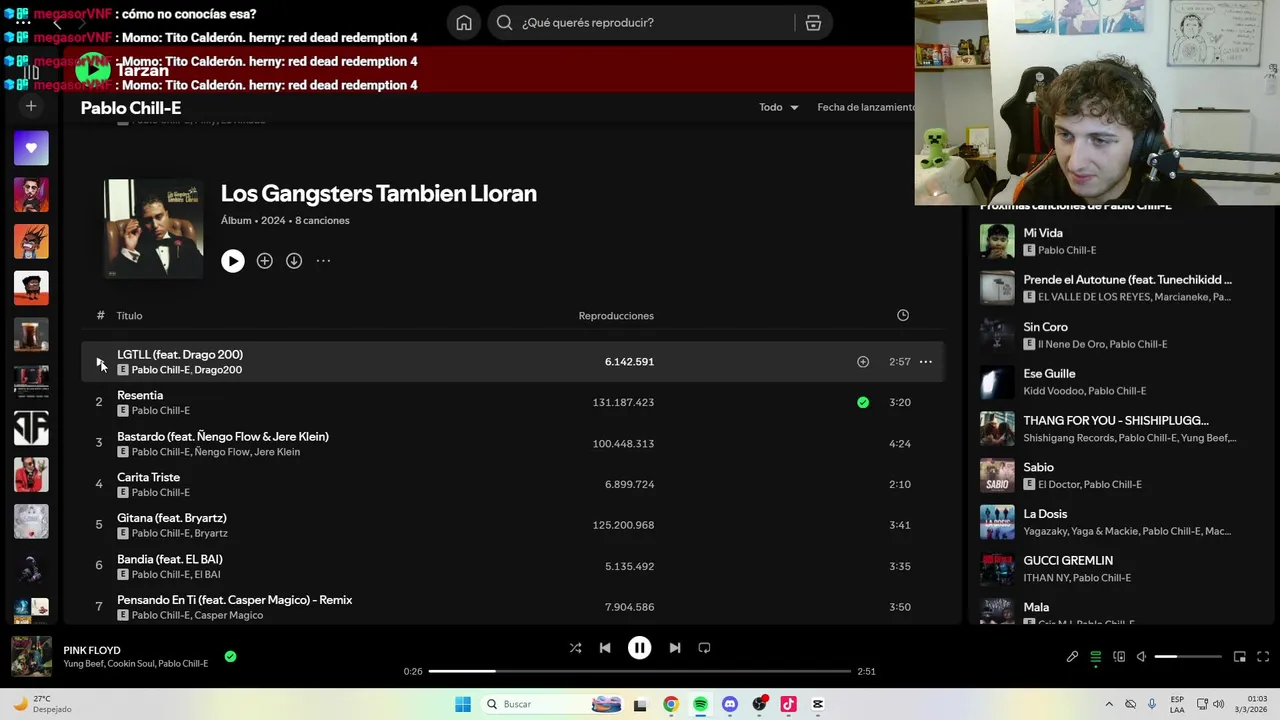Switch the player to full screen
This screenshot has width=1280, height=720.
pos(1263,657)
